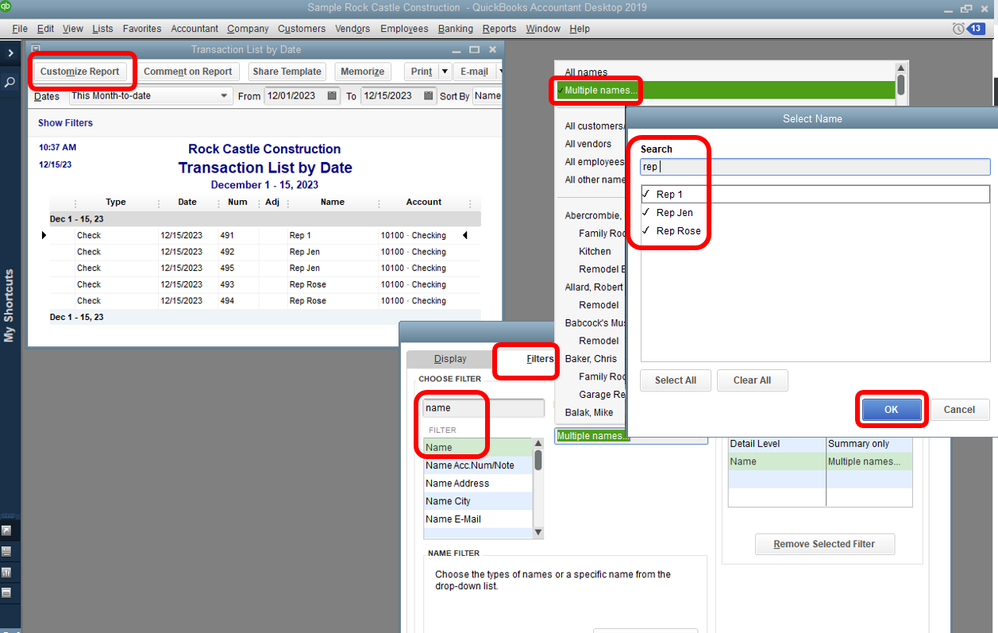Open the Multiple names filter dropdown field
Screen dimensions: 998x633
[x=631, y=436]
